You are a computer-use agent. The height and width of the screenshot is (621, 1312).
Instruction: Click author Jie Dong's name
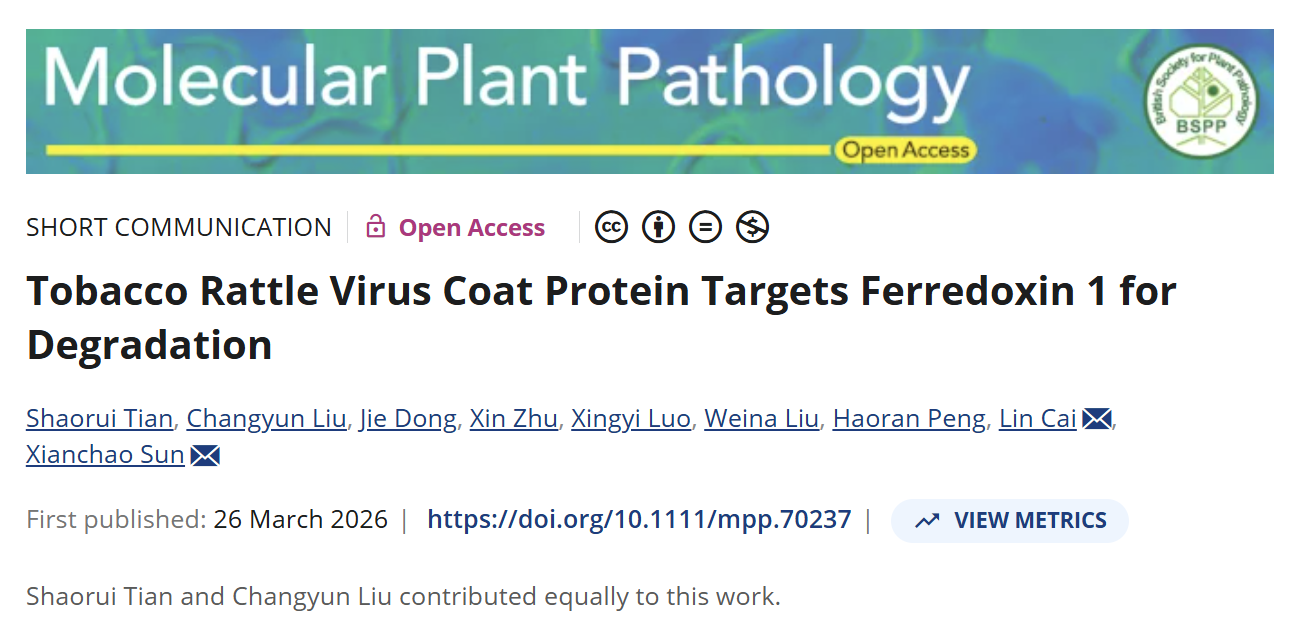(x=408, y=419)
